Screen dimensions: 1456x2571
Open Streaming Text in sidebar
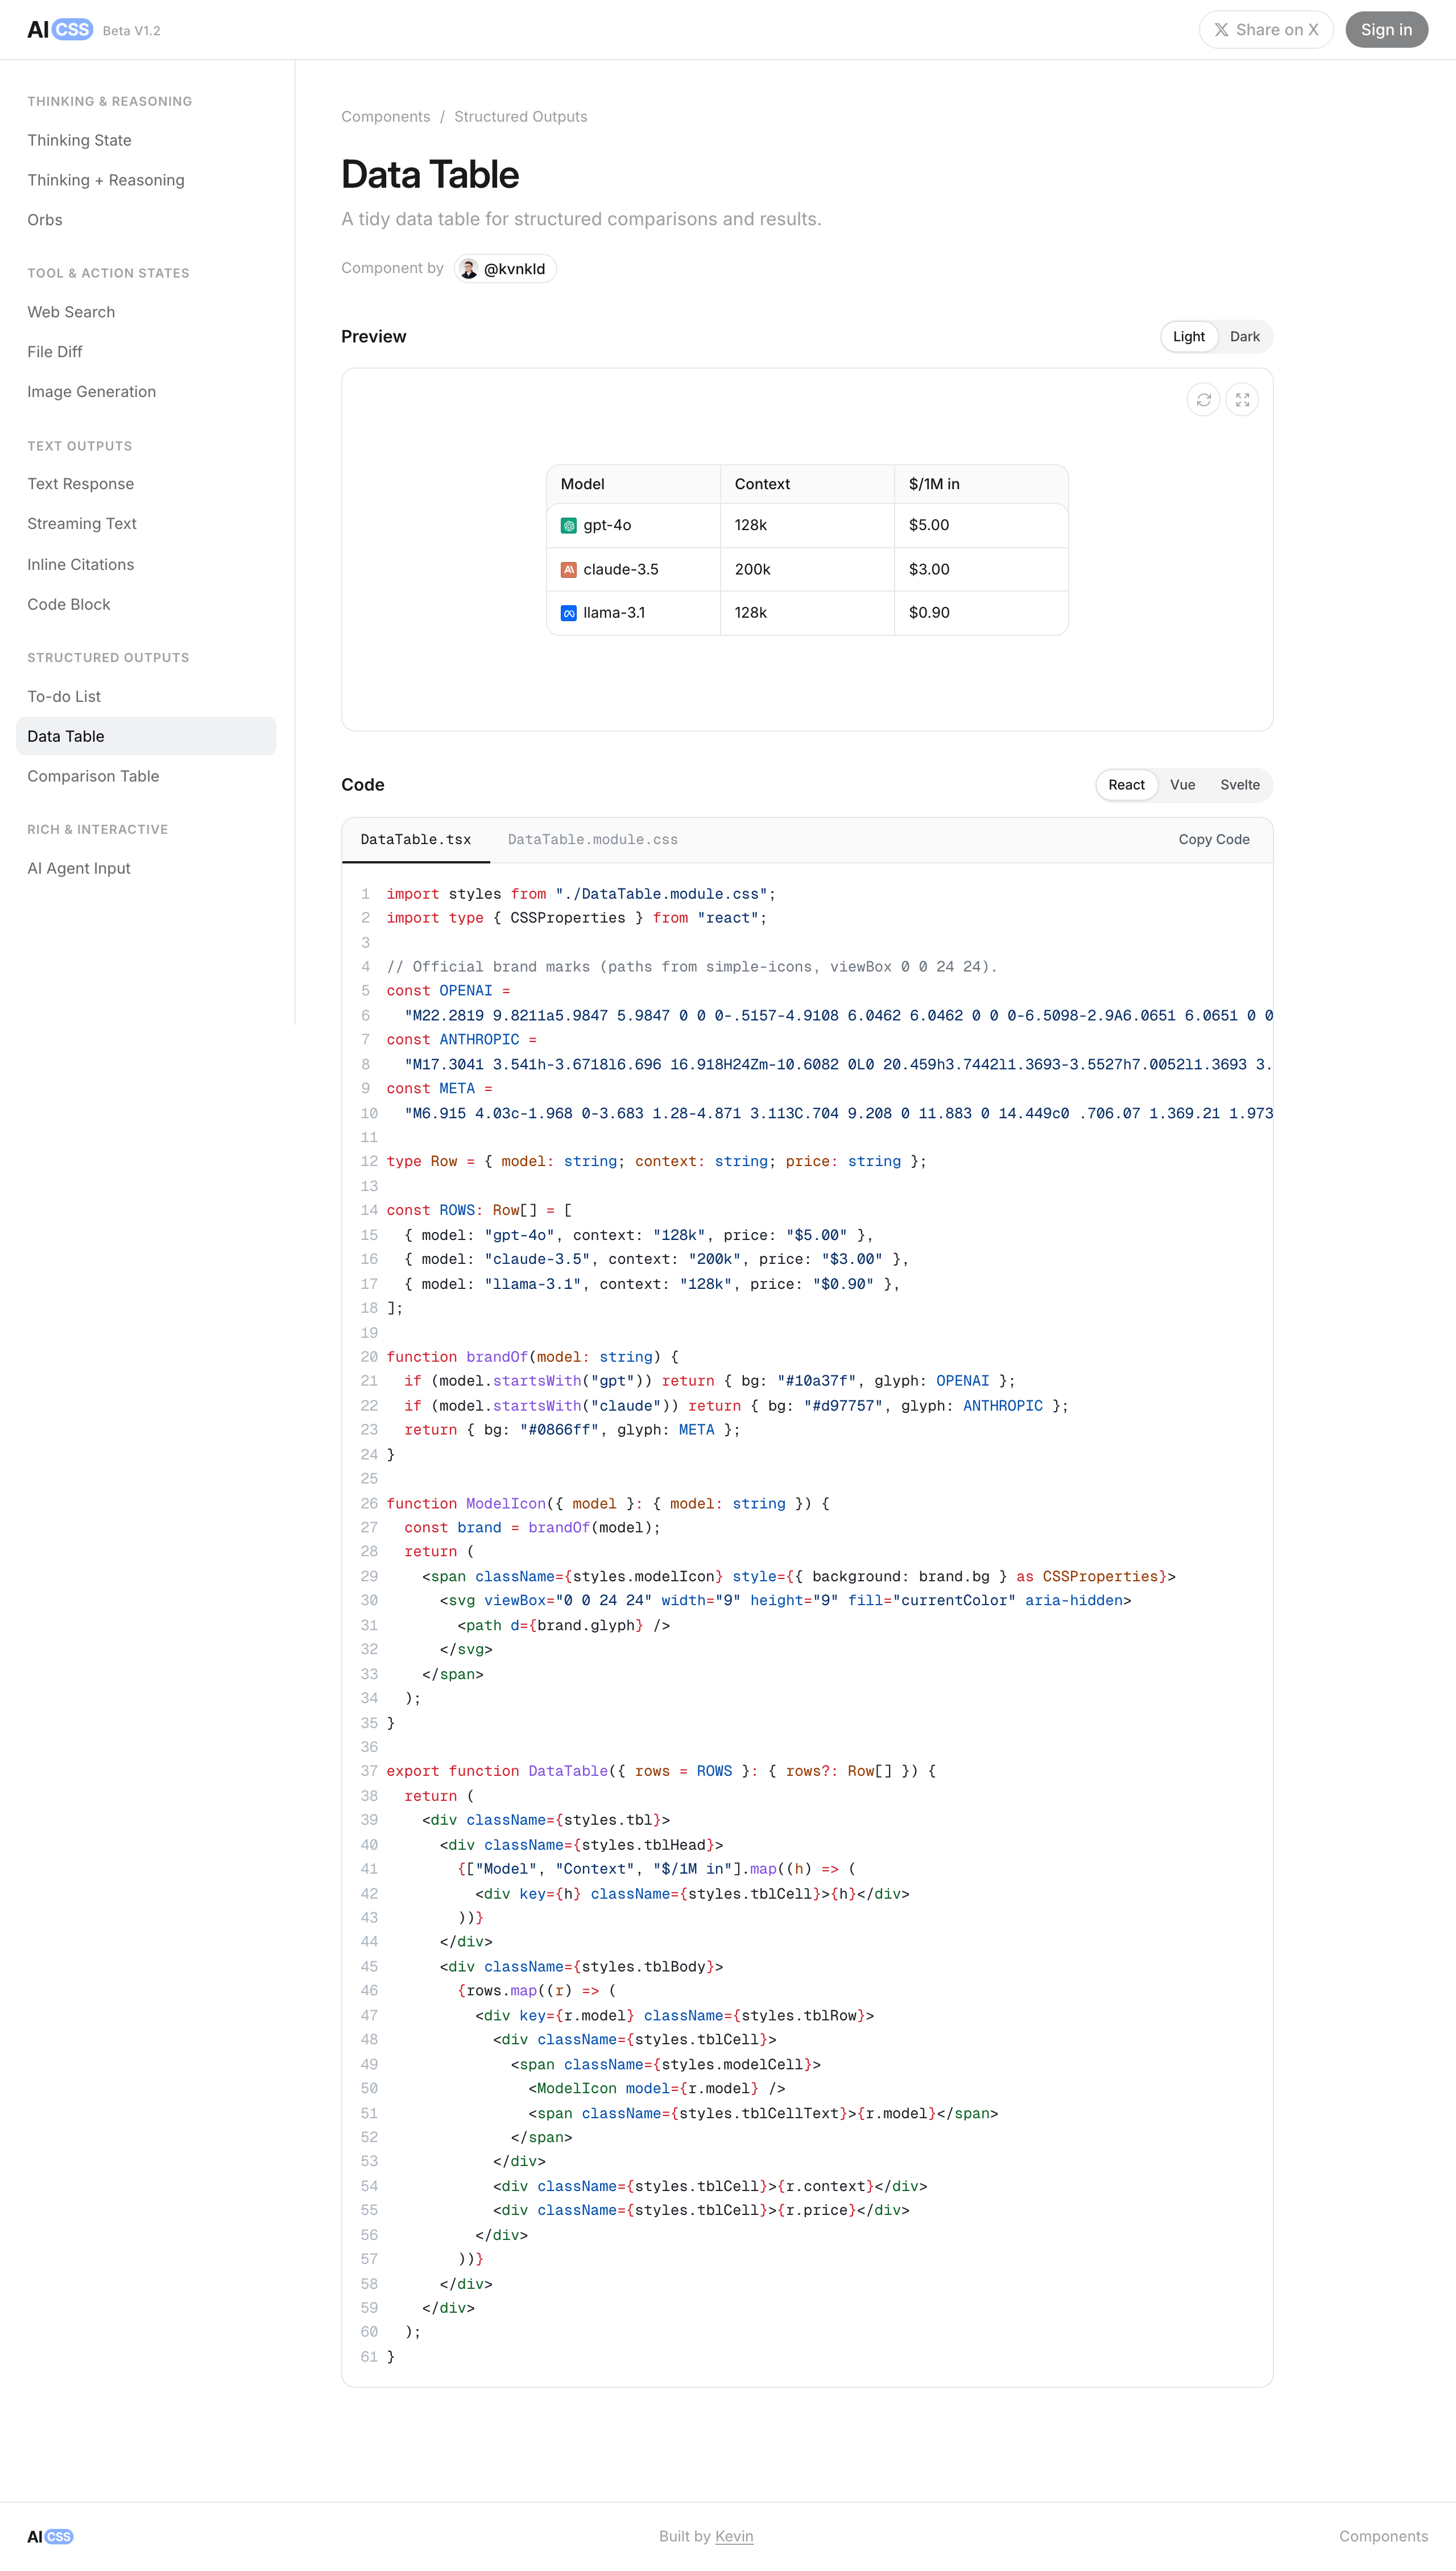point(146,524)
